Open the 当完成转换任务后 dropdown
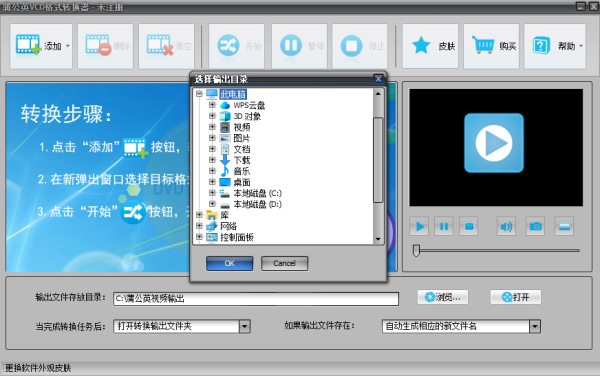The image size is (600, 376). pos(245,327)
